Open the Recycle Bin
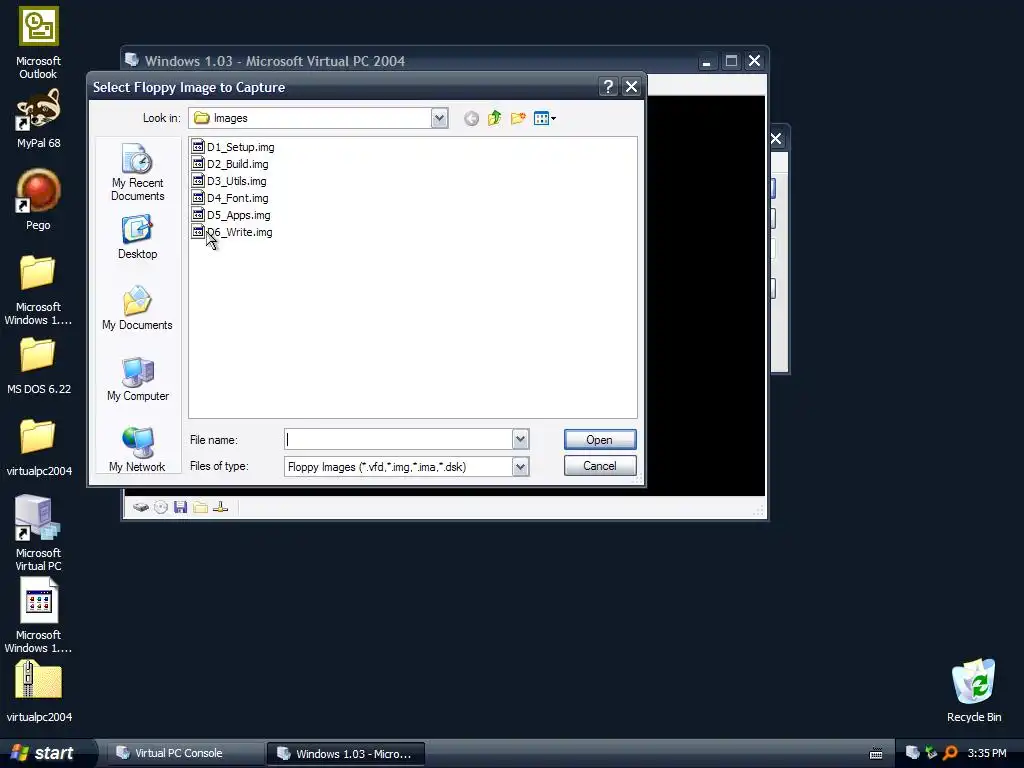The height and width of the screenshot is (768, 1024). [x=974, y=691]
